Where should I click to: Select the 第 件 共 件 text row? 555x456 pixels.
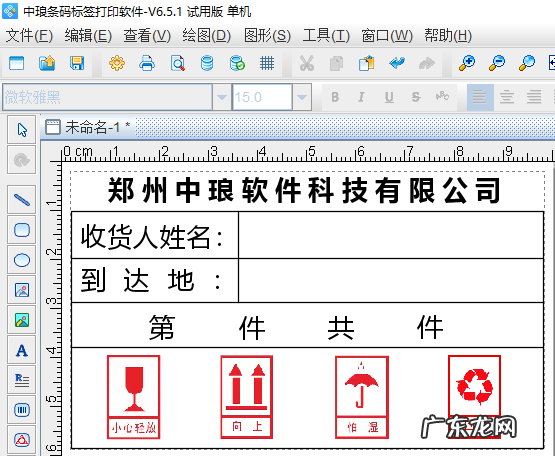tap(296, 327)
